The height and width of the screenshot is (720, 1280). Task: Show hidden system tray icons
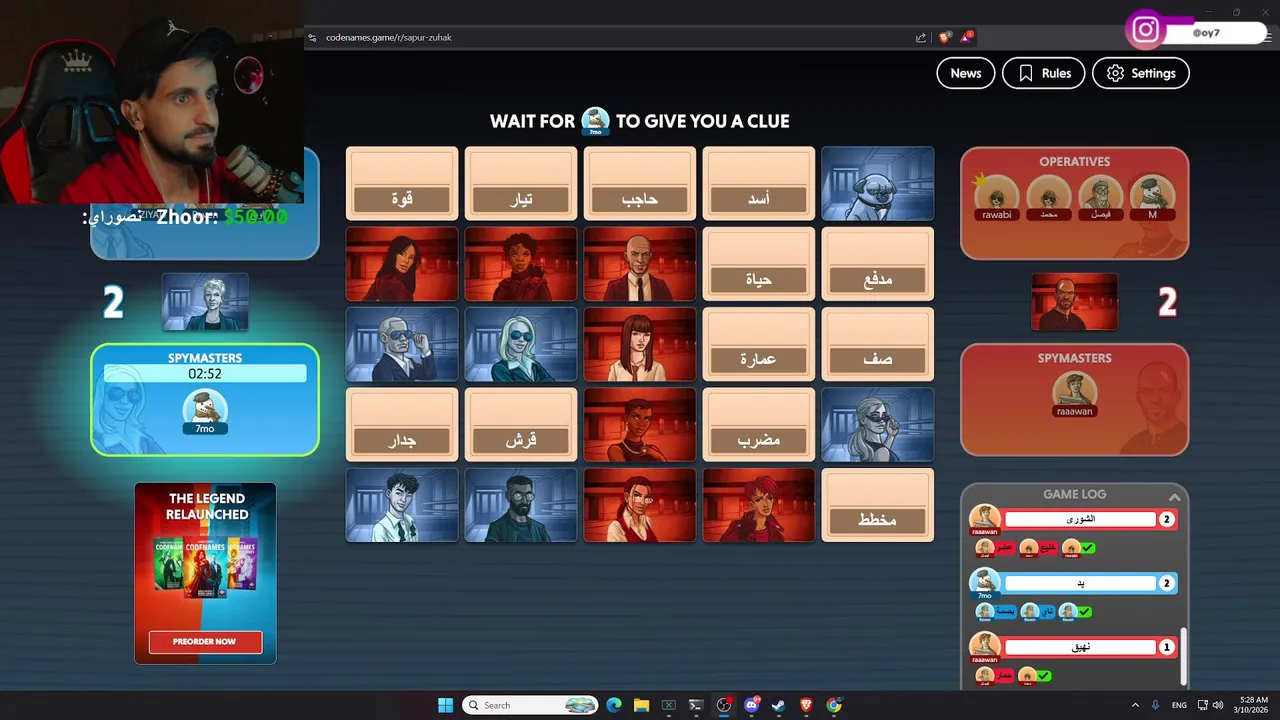[1135, 705]
